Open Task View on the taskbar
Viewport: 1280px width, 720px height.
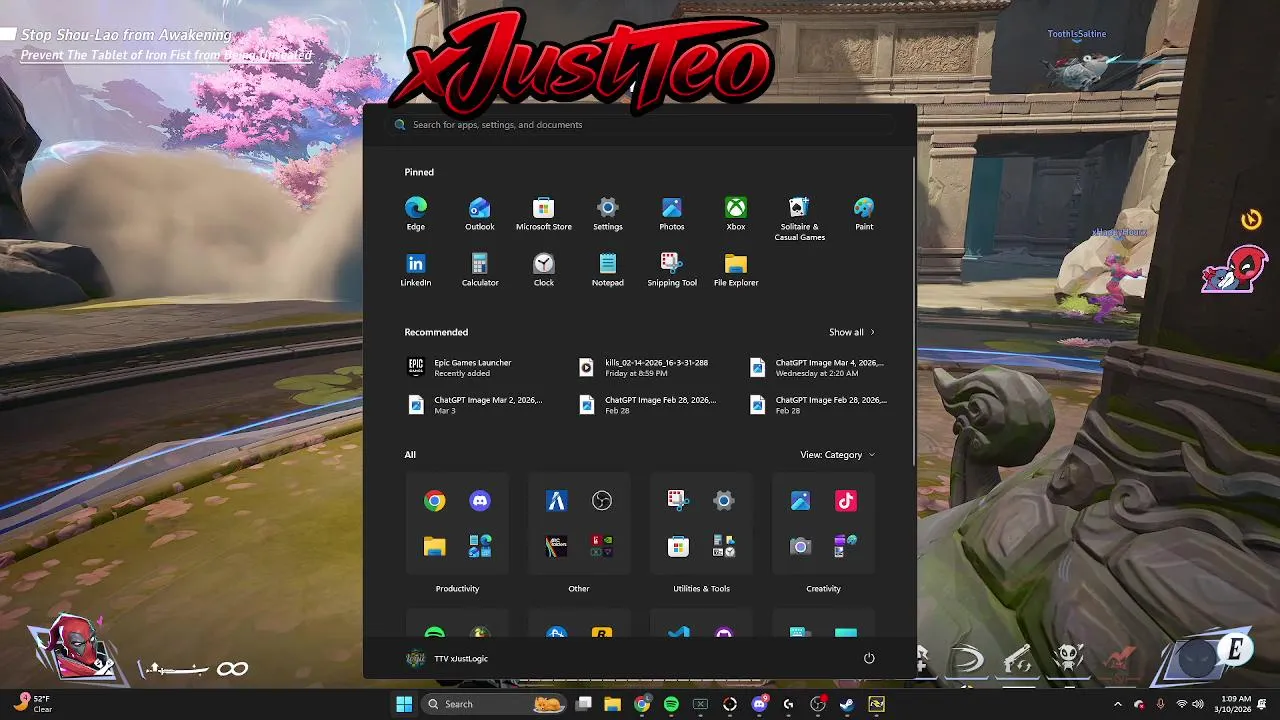coord(584,704)
